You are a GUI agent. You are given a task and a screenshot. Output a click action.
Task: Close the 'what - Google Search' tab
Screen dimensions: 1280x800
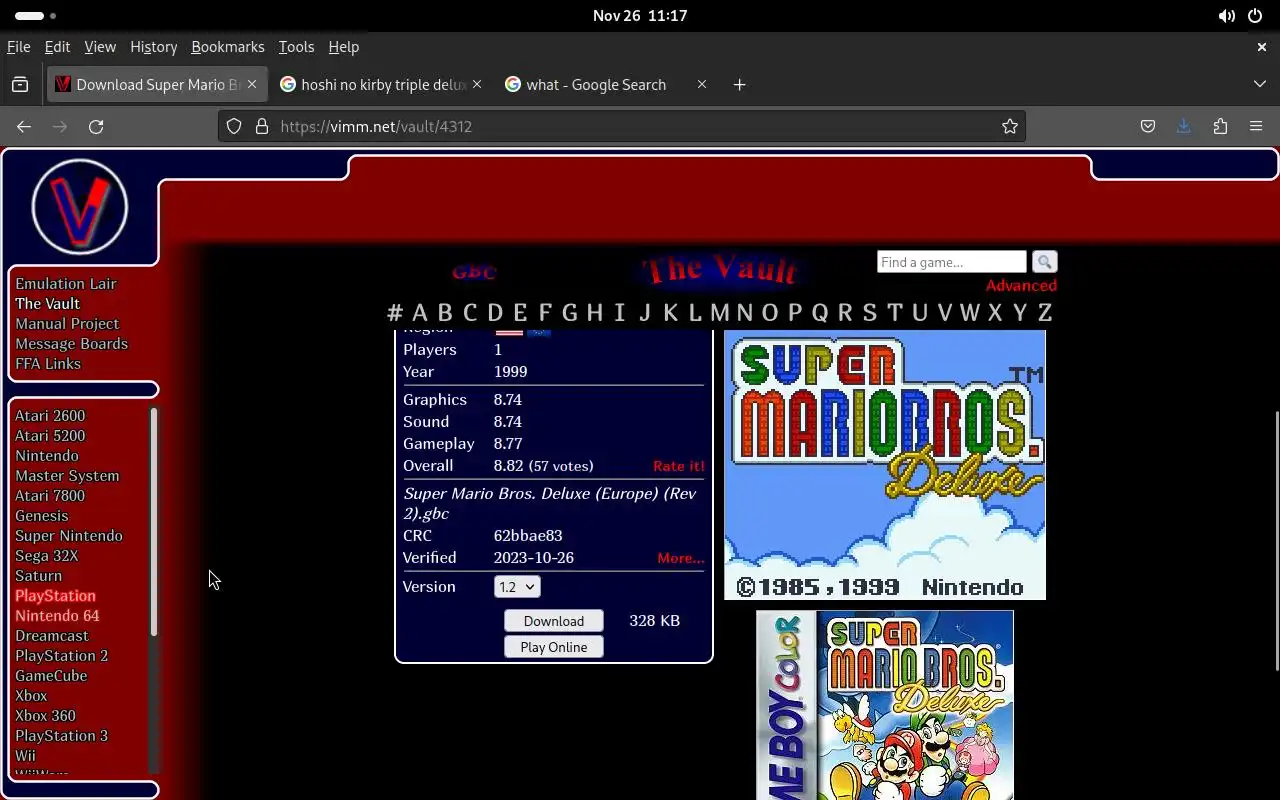pos(702,85)
